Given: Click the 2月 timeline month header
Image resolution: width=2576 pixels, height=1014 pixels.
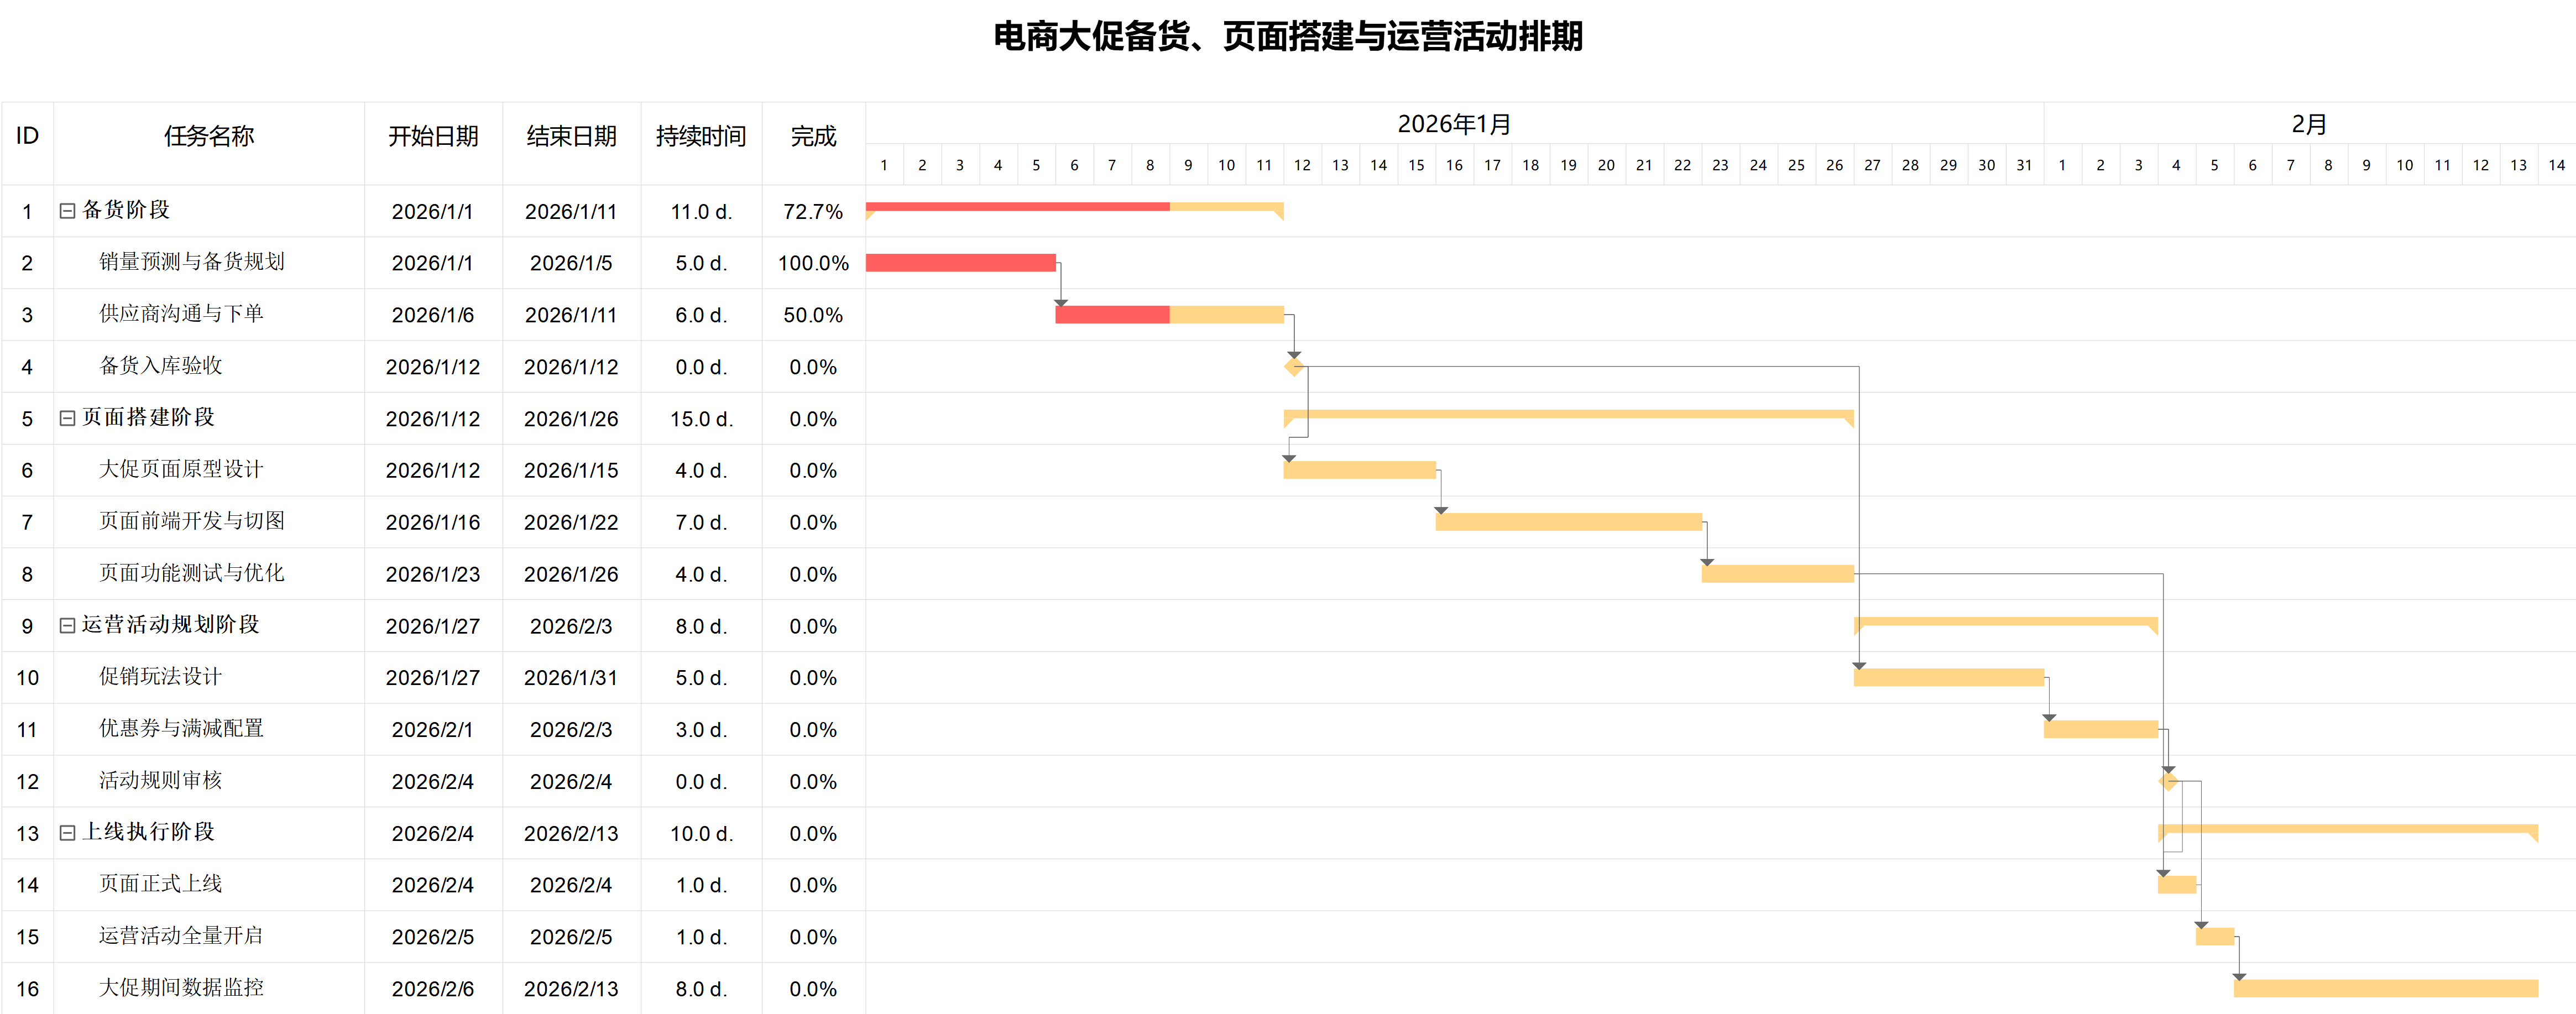Looking at the screenshot, I should 2309,124.
